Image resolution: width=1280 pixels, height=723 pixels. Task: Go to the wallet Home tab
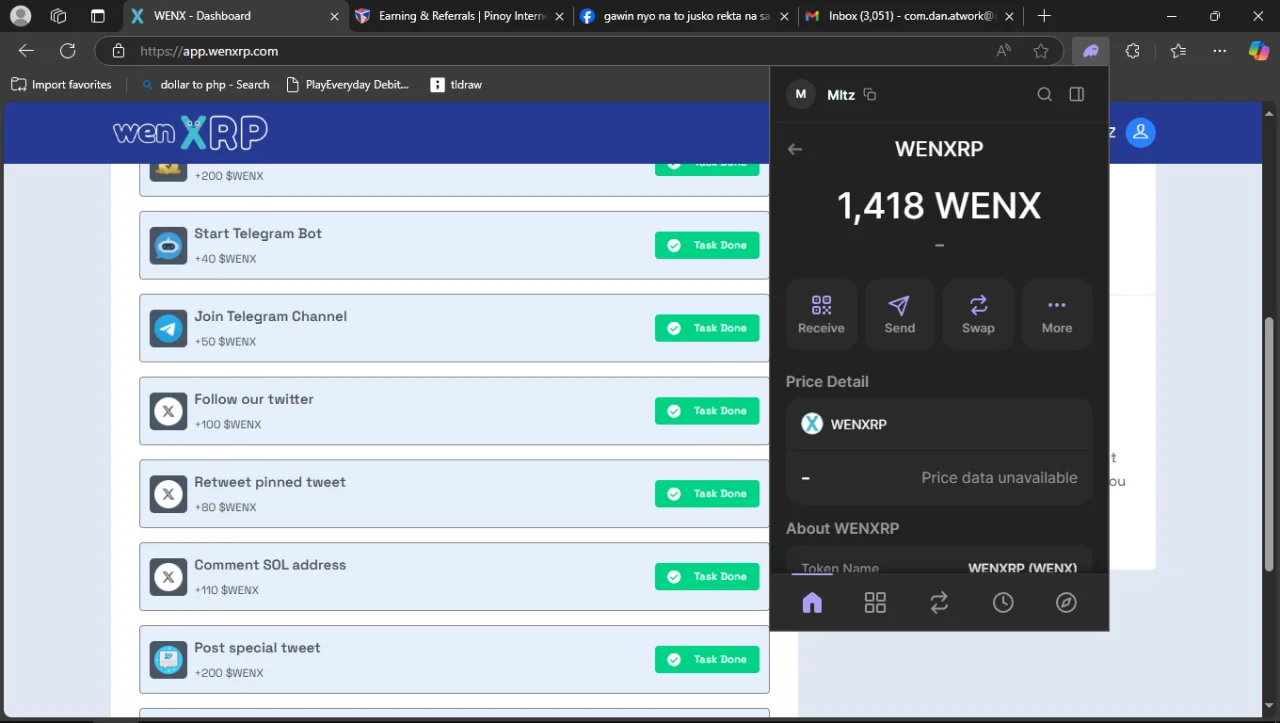812,602
